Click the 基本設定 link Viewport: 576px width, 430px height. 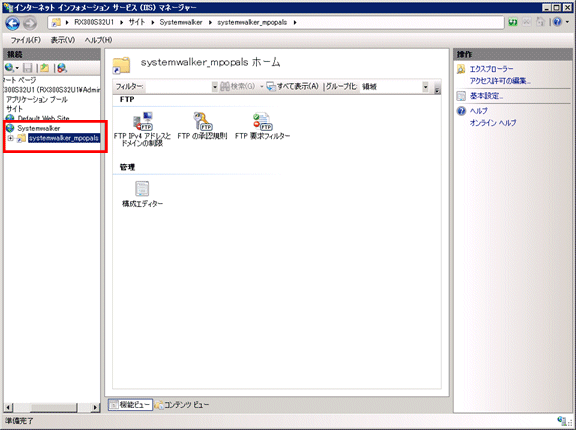click(x=486, y=96)
